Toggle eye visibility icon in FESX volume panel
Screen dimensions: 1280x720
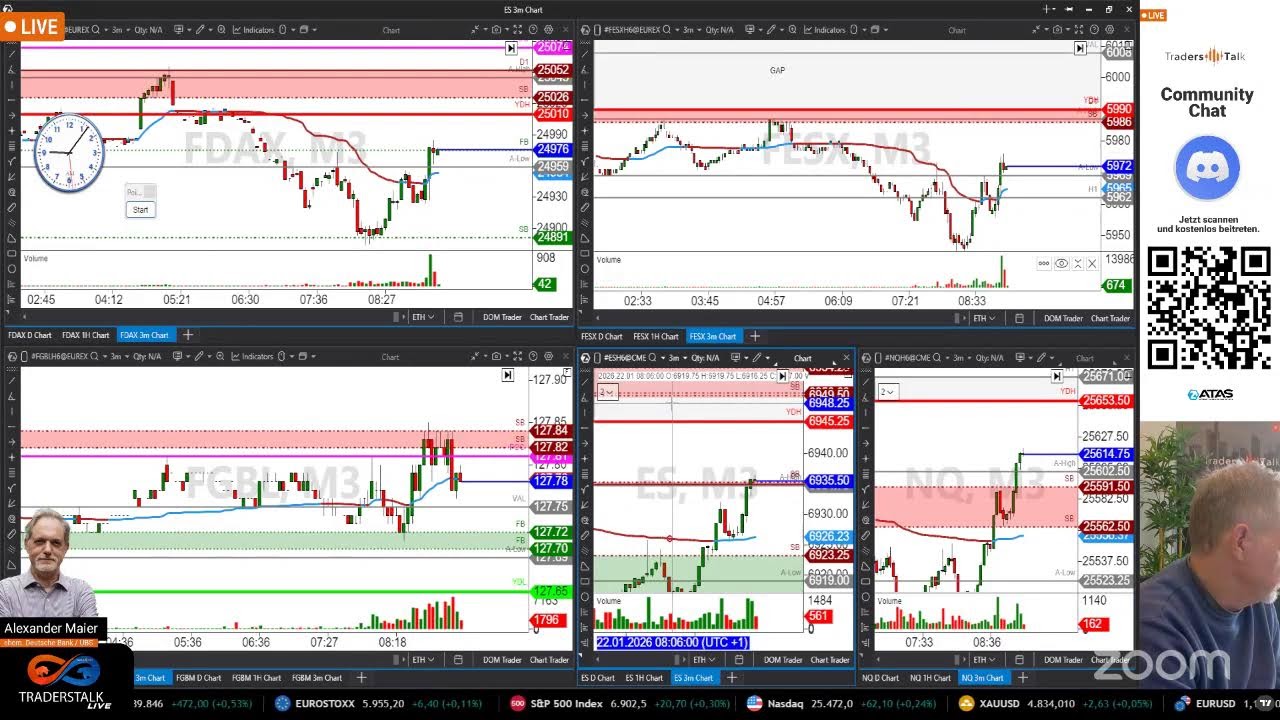(x=1061, y=264)
